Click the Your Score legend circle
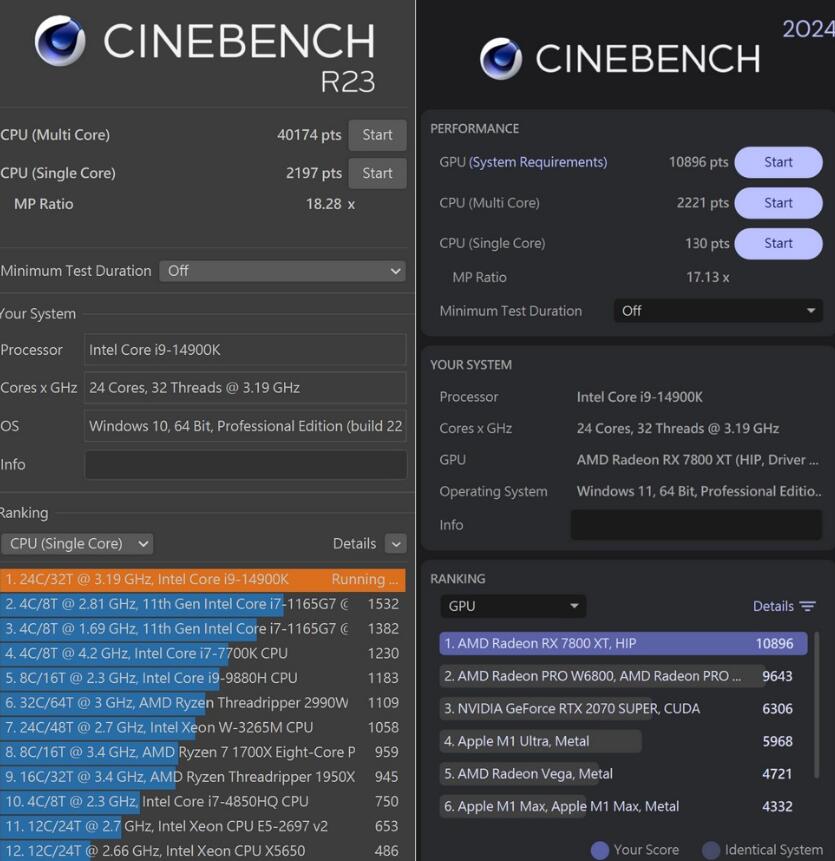 599,850
